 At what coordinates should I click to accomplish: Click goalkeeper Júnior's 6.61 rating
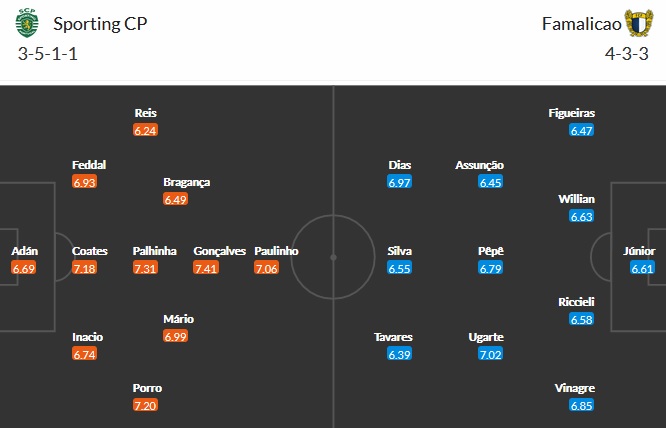point(643,268)
